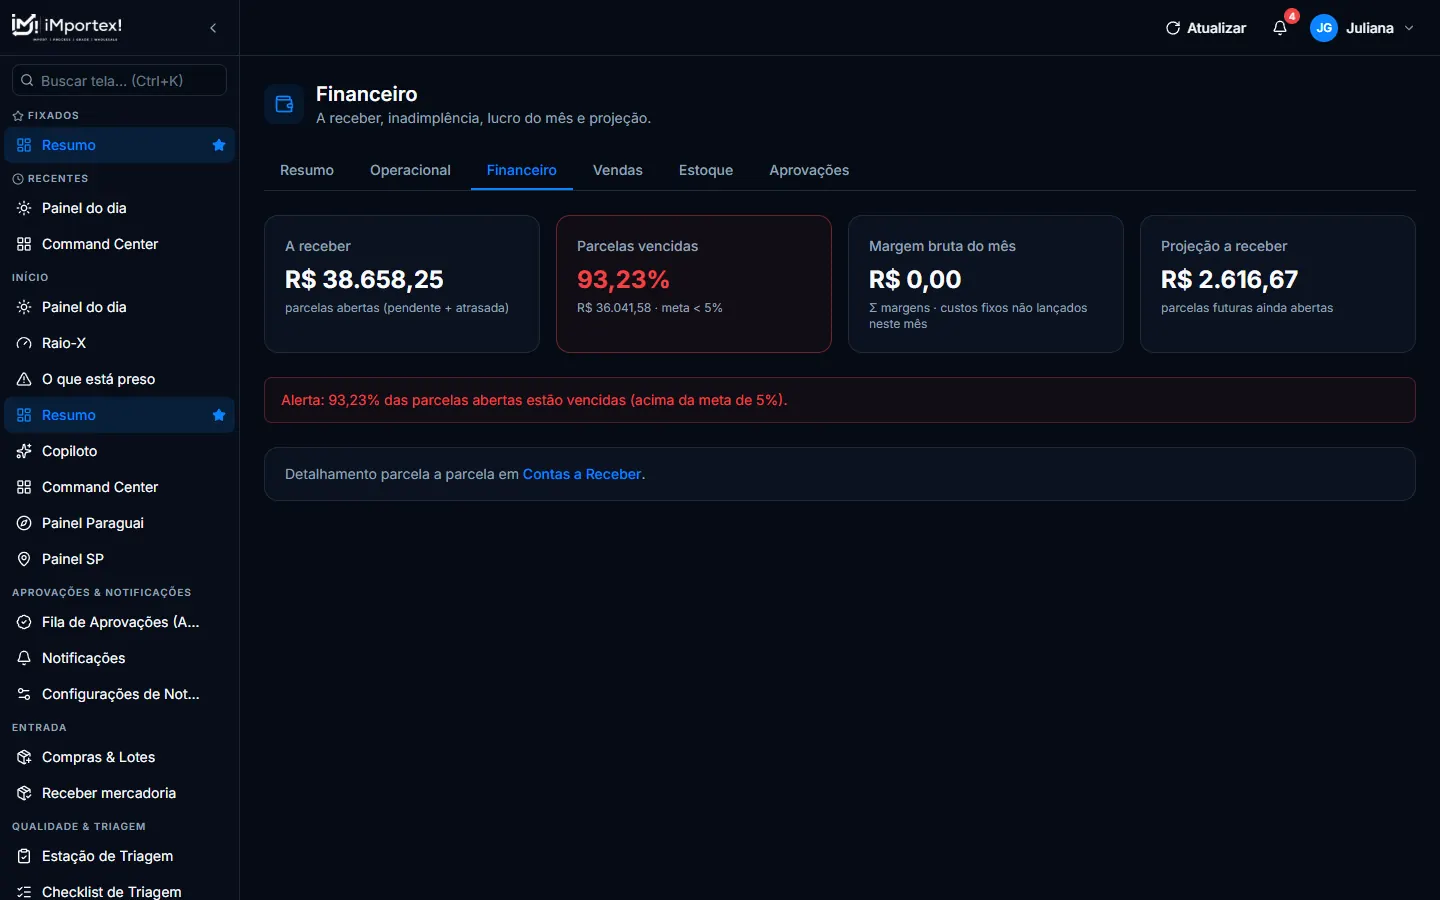Open Estação de Triagem sidebar item

coord(119,856)
